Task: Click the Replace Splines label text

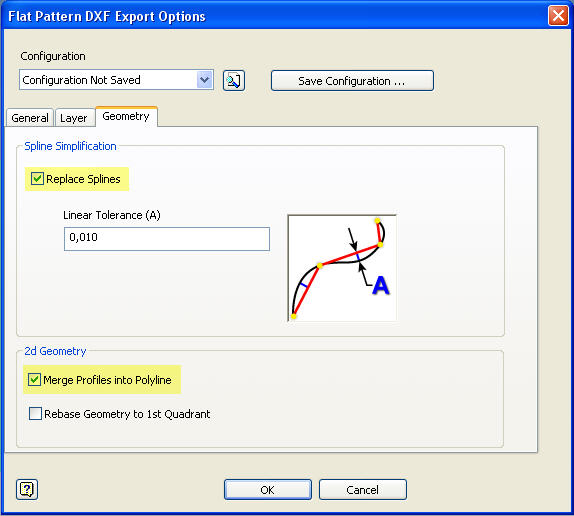Action: (83, 179)
